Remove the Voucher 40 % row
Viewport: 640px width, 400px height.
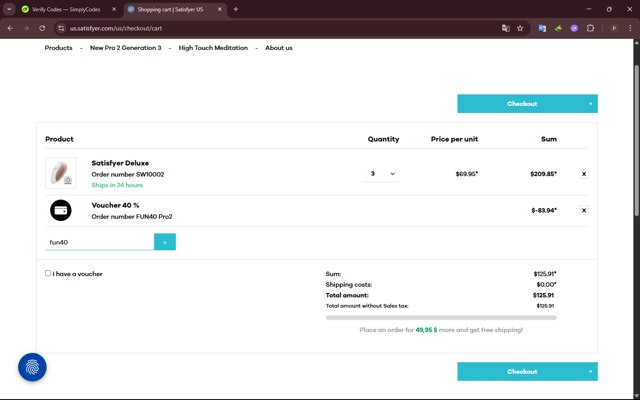point(584,211)
